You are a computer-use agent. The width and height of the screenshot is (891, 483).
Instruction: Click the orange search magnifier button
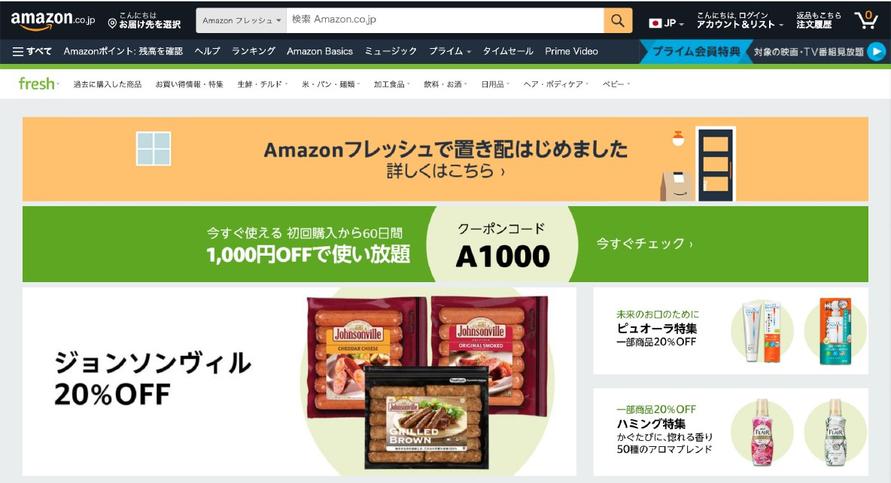click(x=618, y=21)
